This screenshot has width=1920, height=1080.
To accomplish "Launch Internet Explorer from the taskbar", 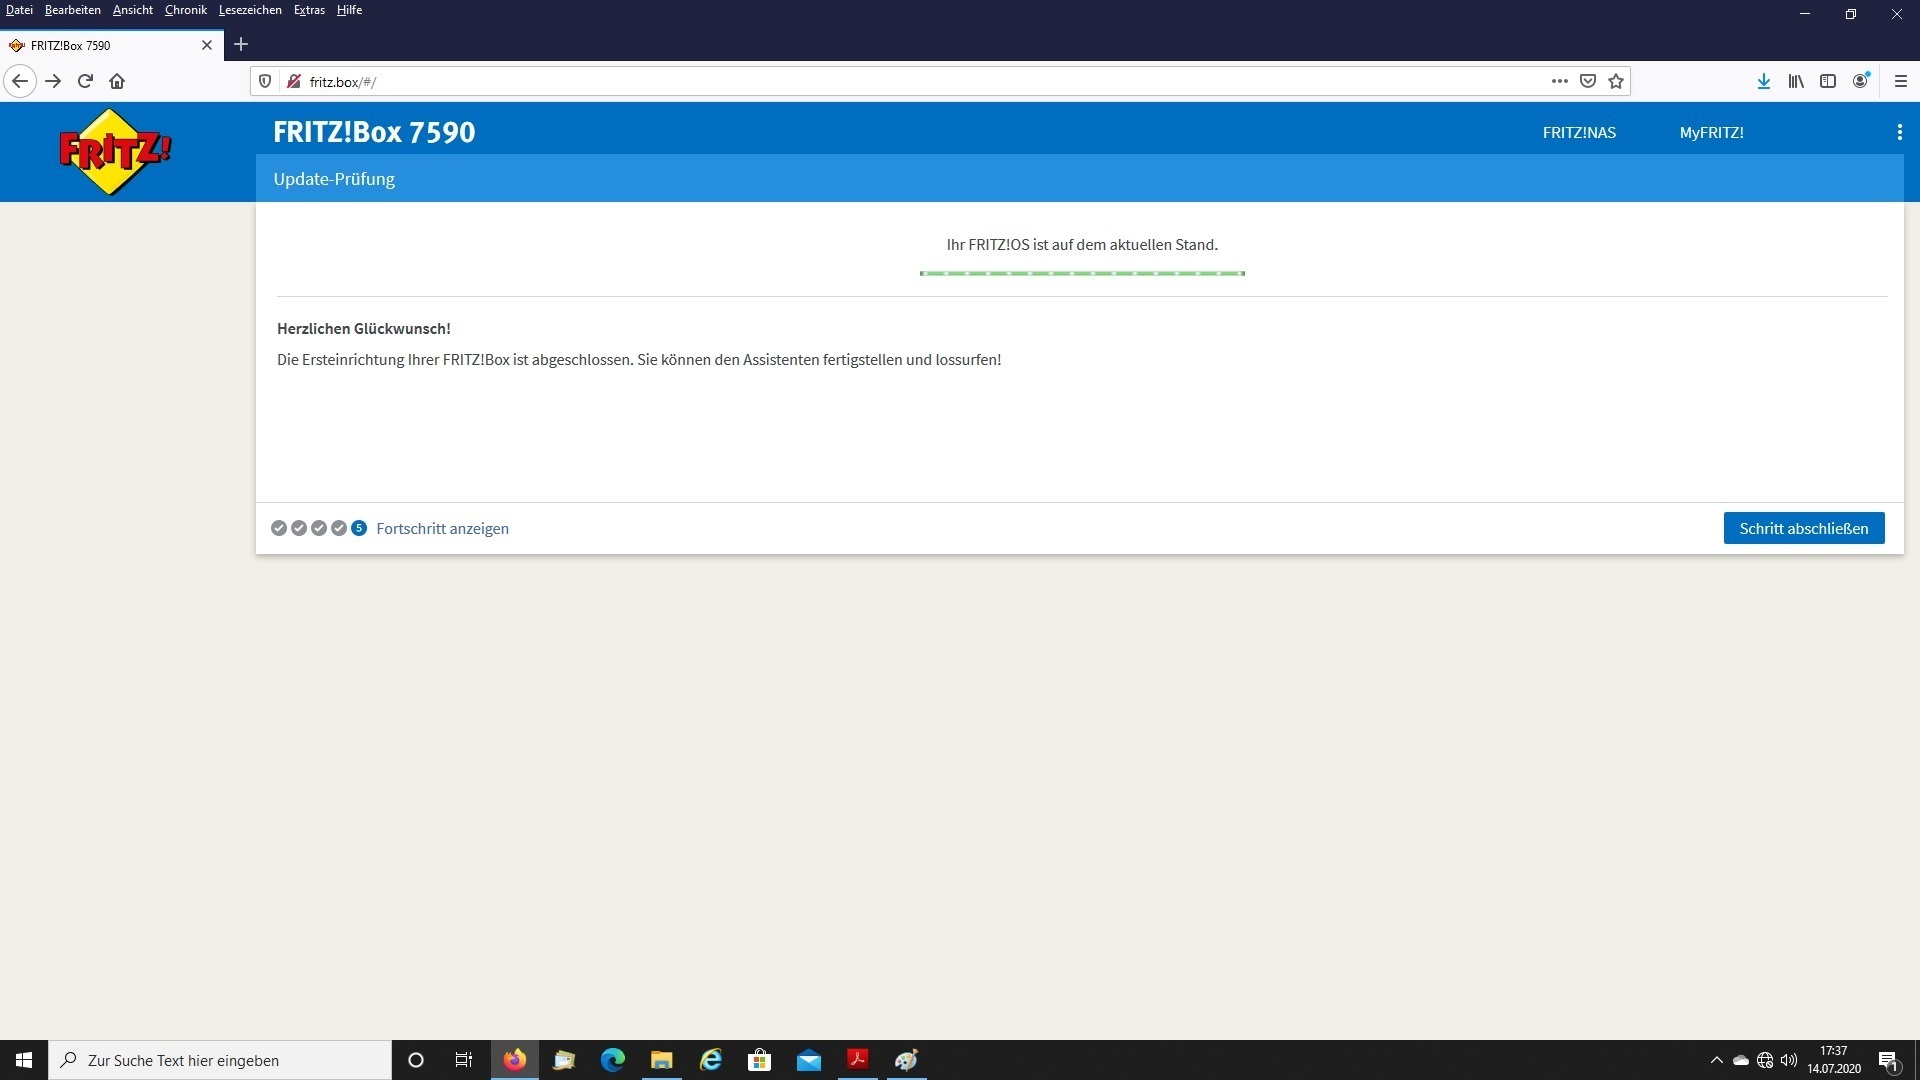I will point(711,1060).
